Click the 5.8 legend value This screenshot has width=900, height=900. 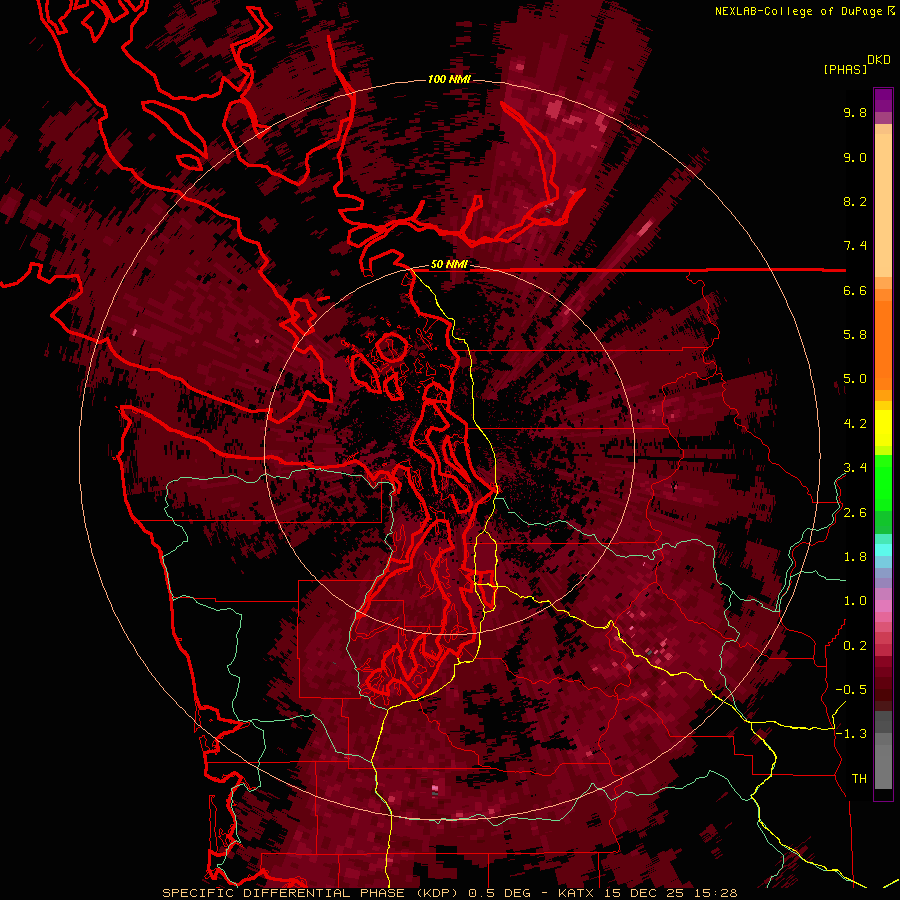coord(855,335)
